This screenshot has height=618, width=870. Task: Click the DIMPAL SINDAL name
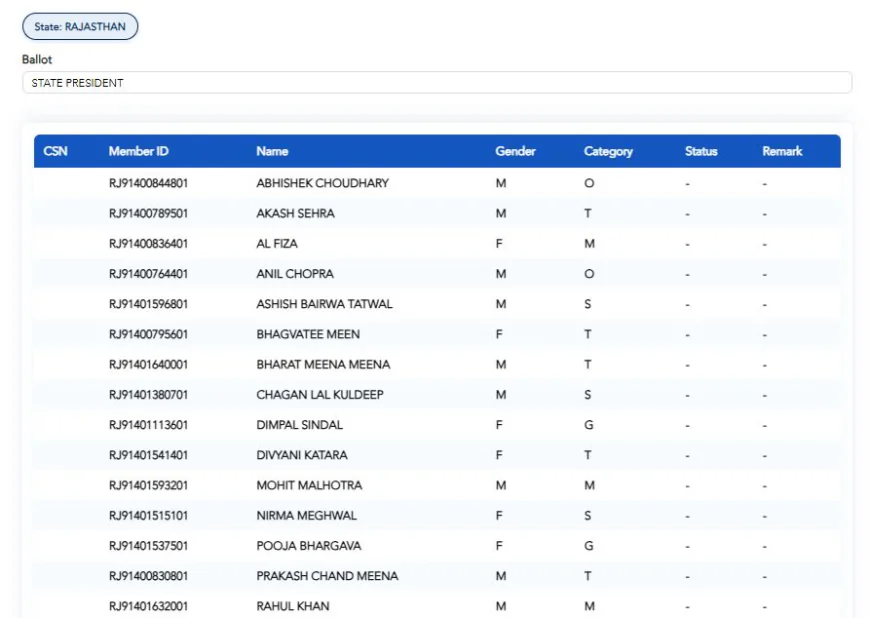(x=299, y=425)
